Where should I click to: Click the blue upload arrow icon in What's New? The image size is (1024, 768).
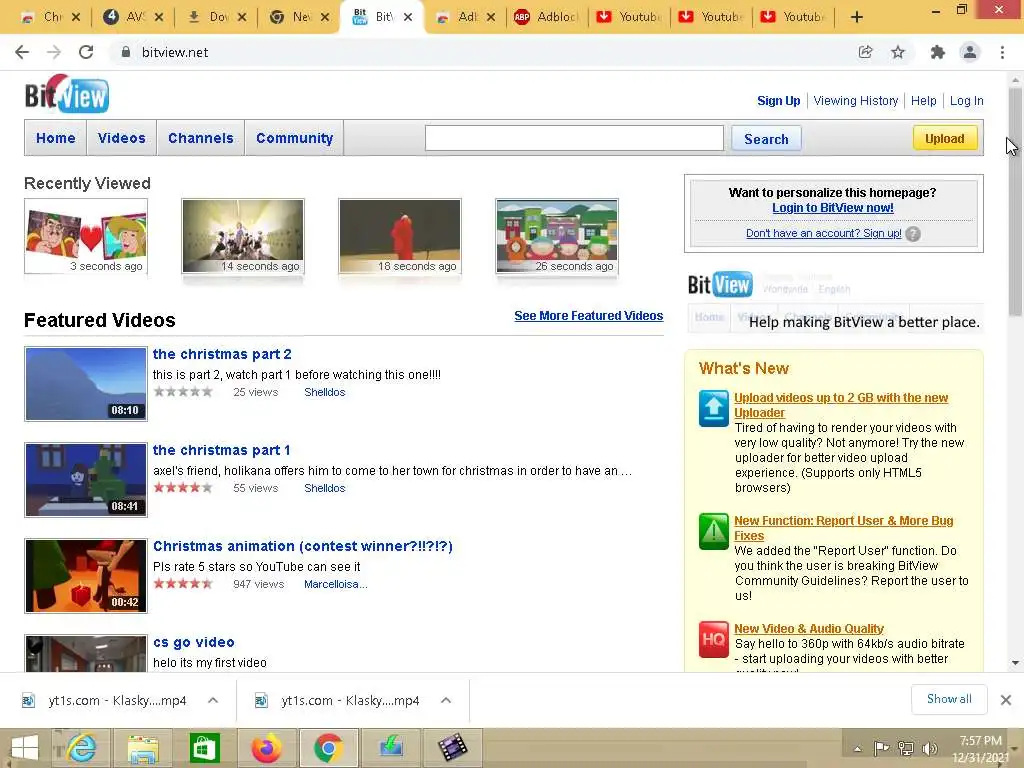pyautogui.click(x=713, y=408)
